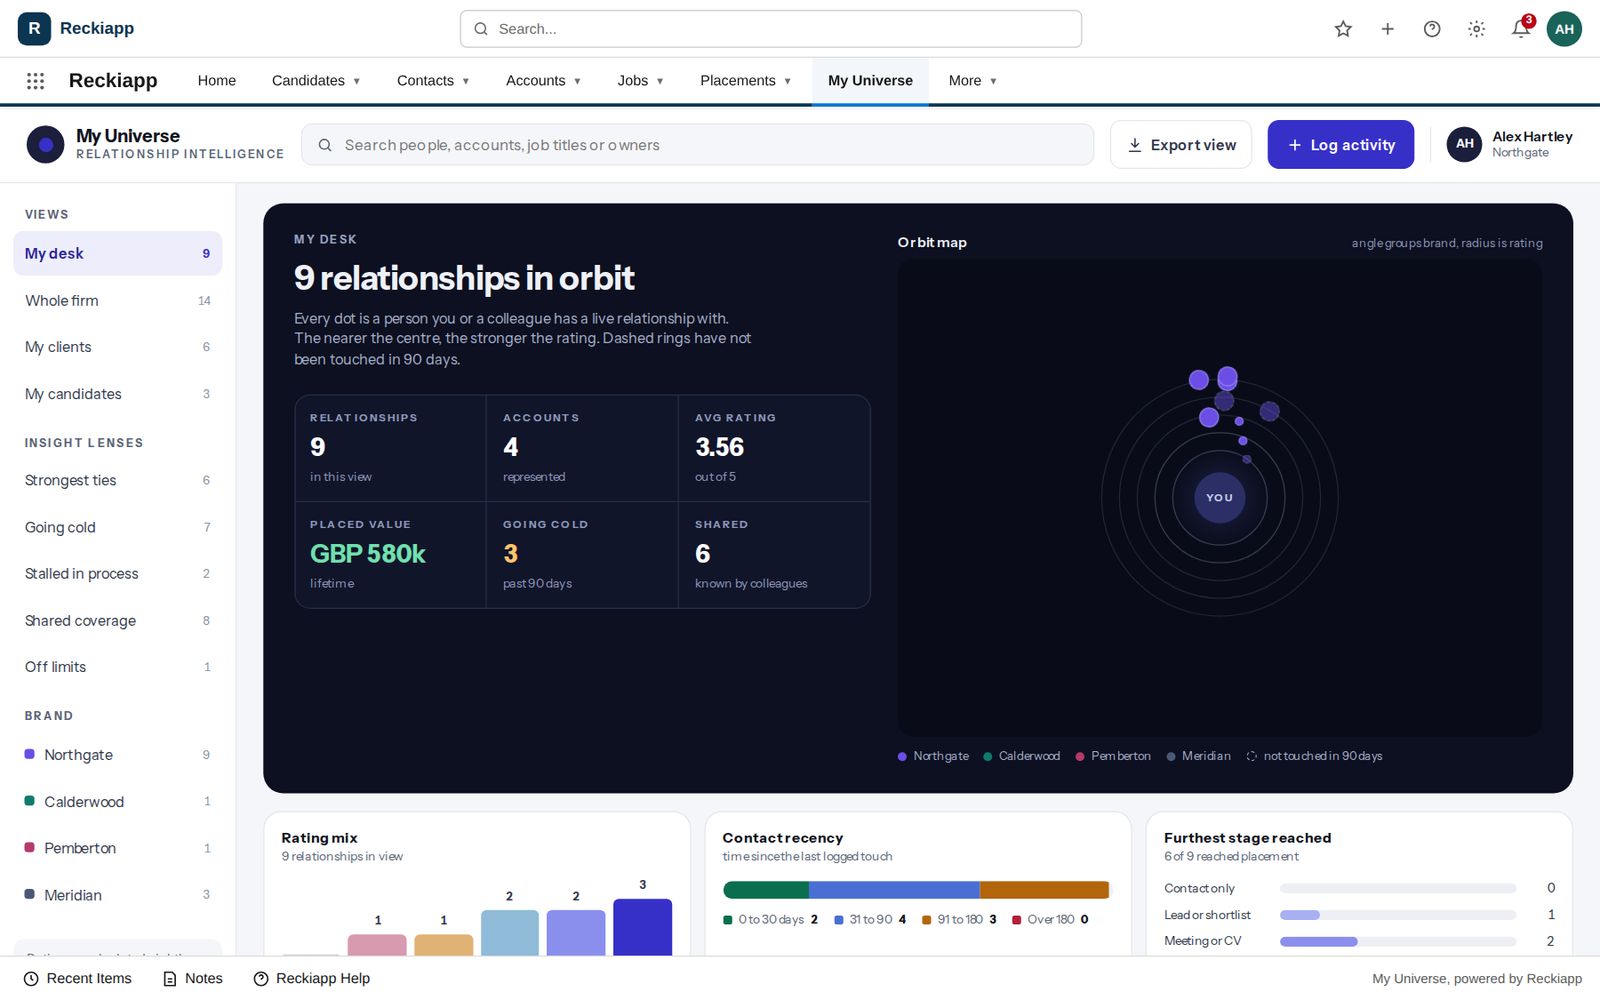The height and width of the screenshot is (1000, 1600).
Task: Click the GBP 580k placed value
Action: point(368,554)
